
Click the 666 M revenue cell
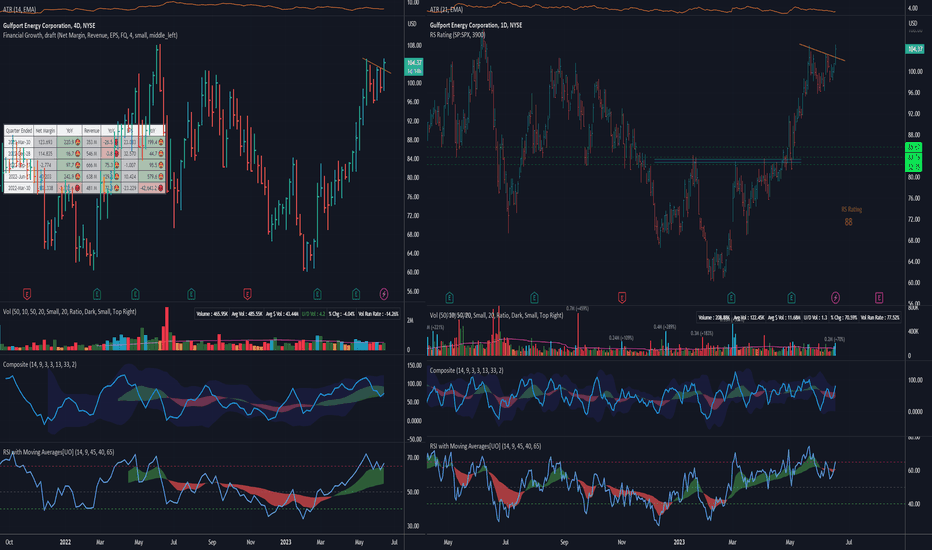click(x=92, y=165)
